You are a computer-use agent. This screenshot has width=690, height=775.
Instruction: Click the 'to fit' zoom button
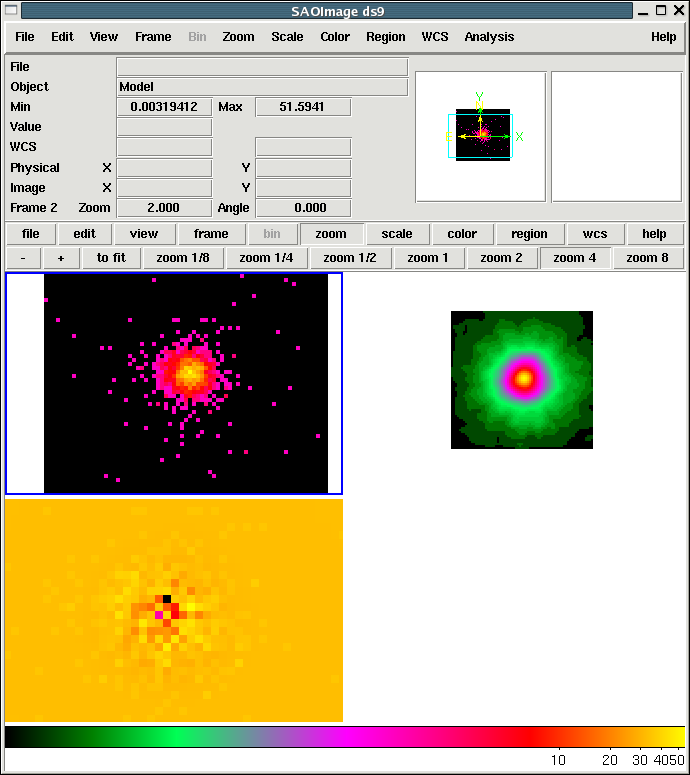[x=111, y=258]
